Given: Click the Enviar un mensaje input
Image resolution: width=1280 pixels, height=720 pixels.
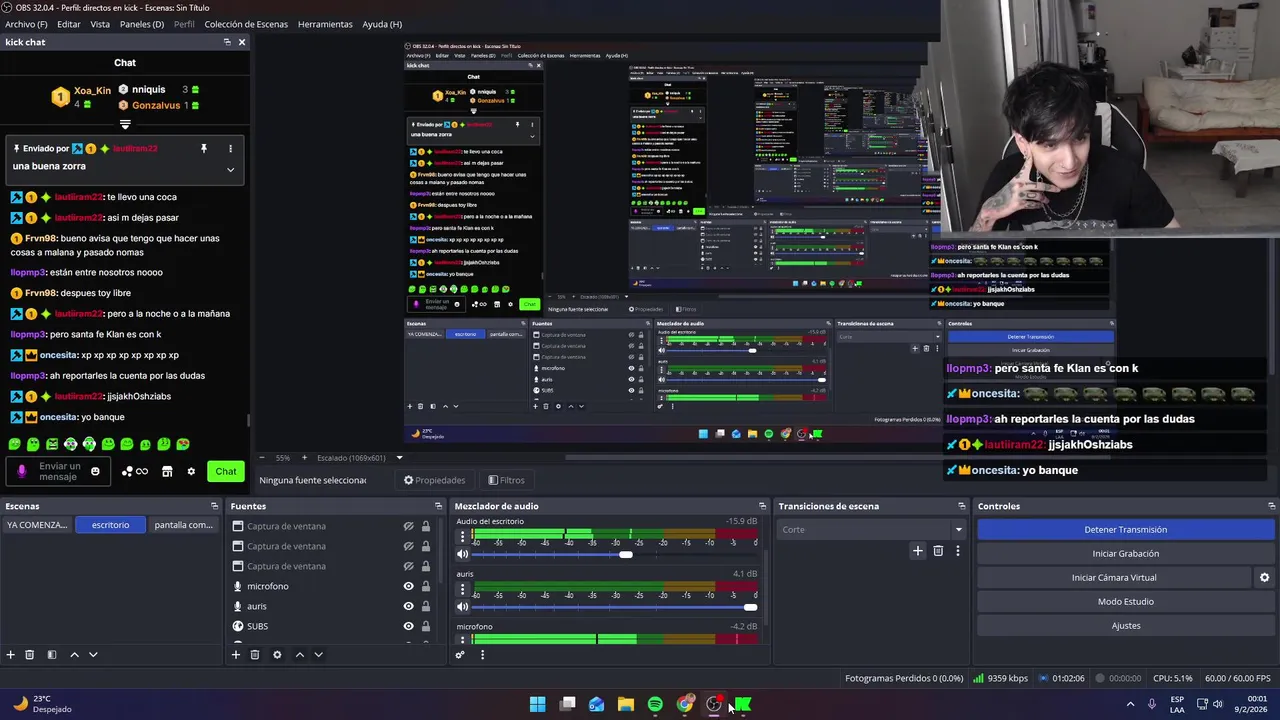Looking at the screenshot, I should point(60,472).
